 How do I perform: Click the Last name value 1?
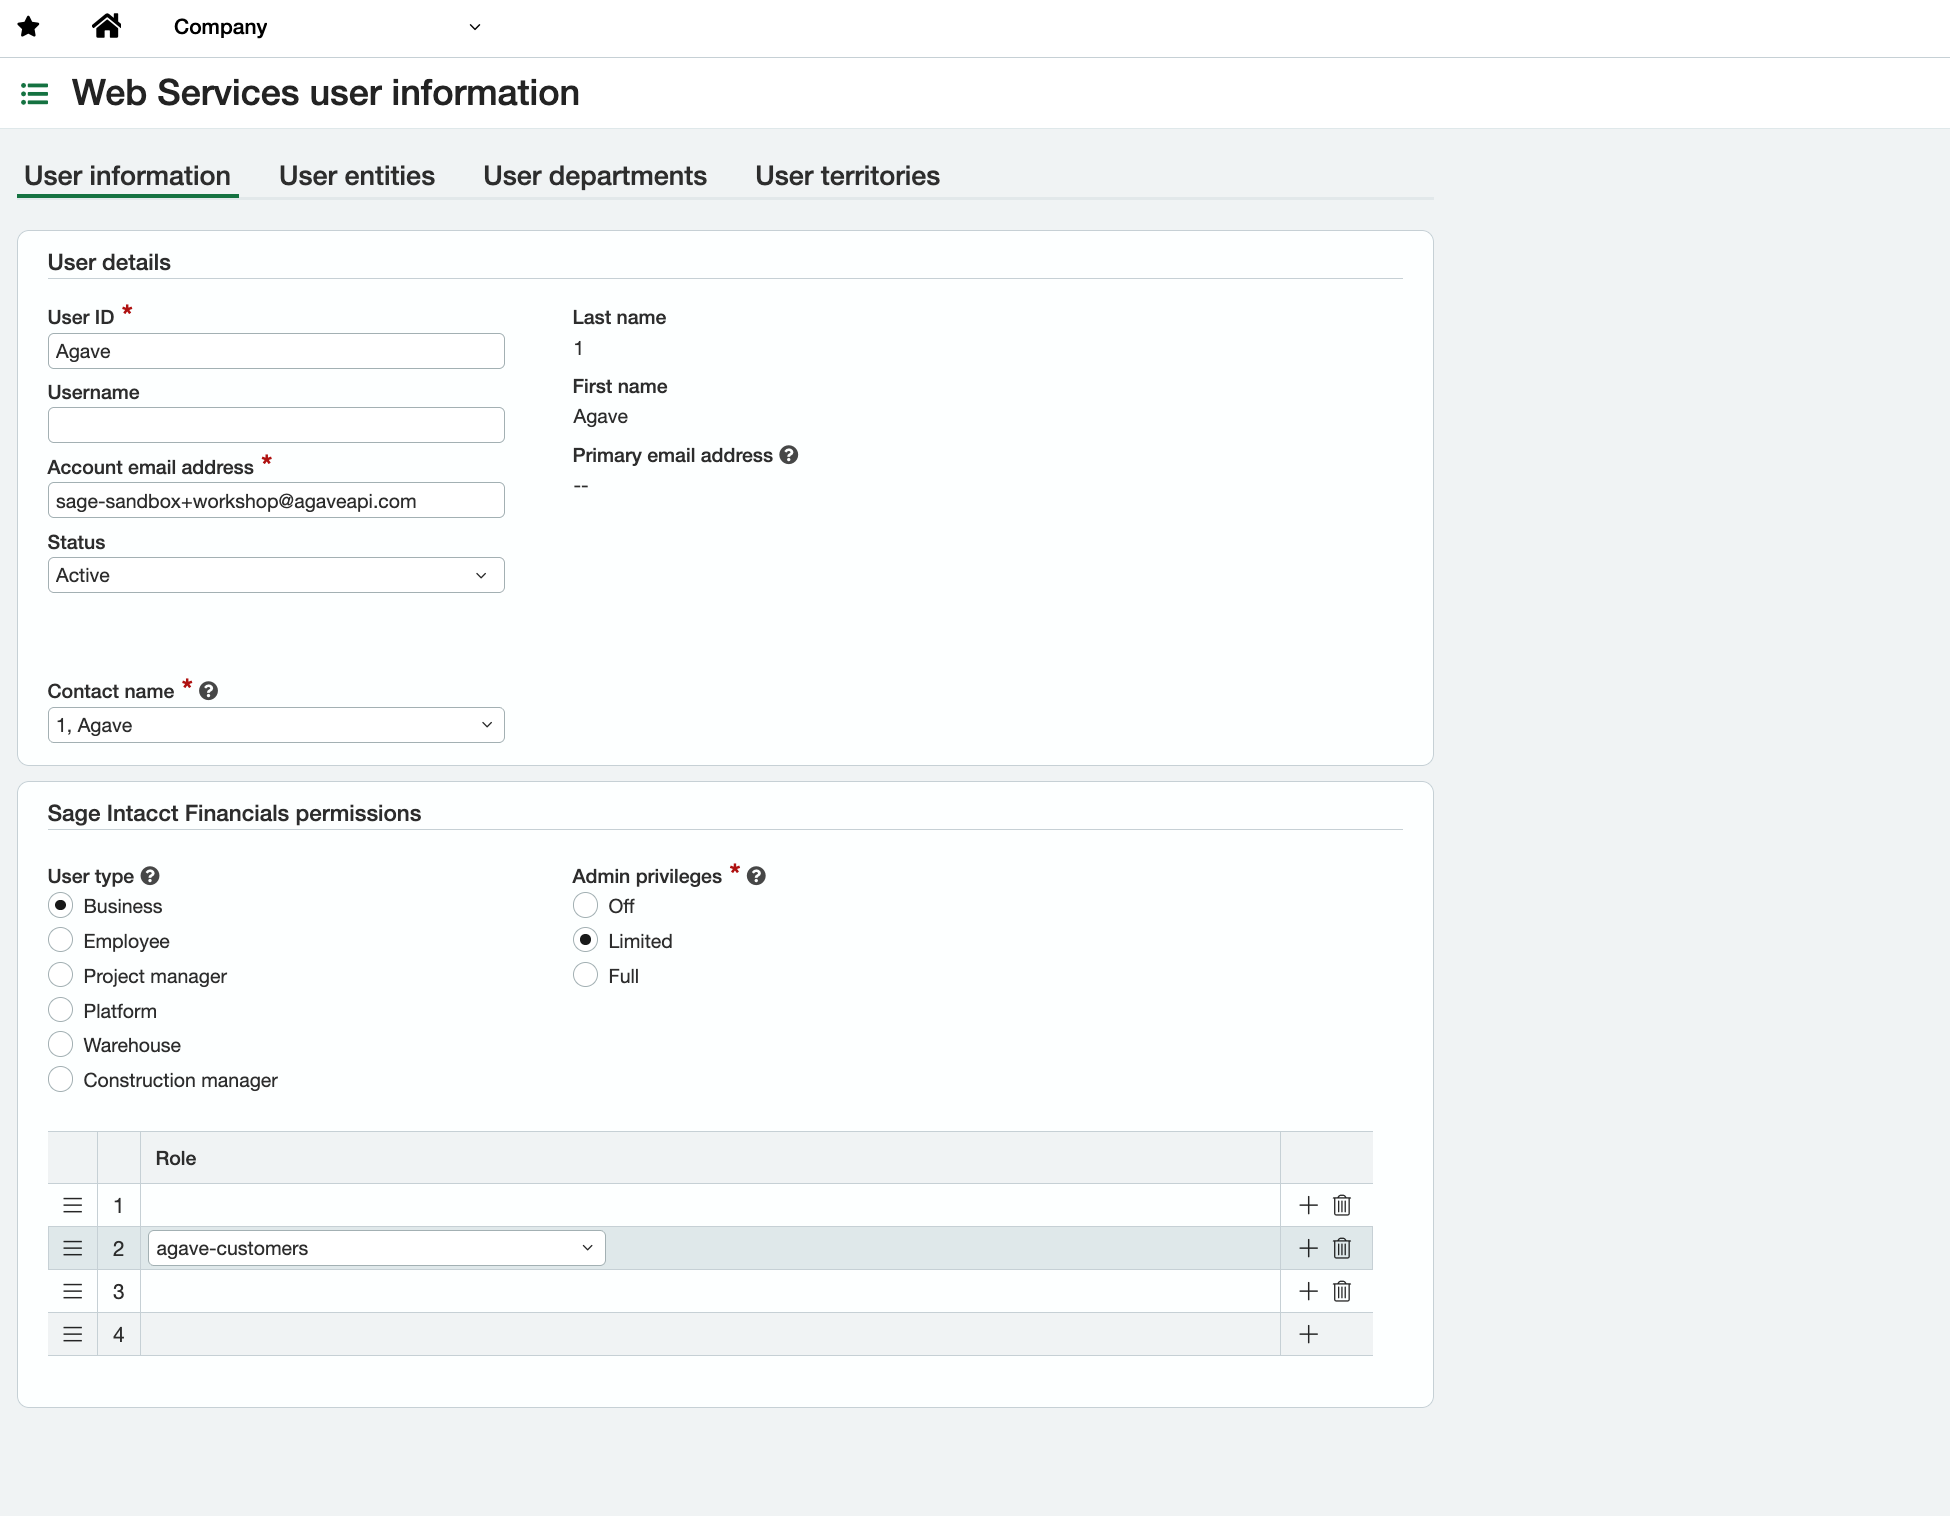[x=578, y=348]
